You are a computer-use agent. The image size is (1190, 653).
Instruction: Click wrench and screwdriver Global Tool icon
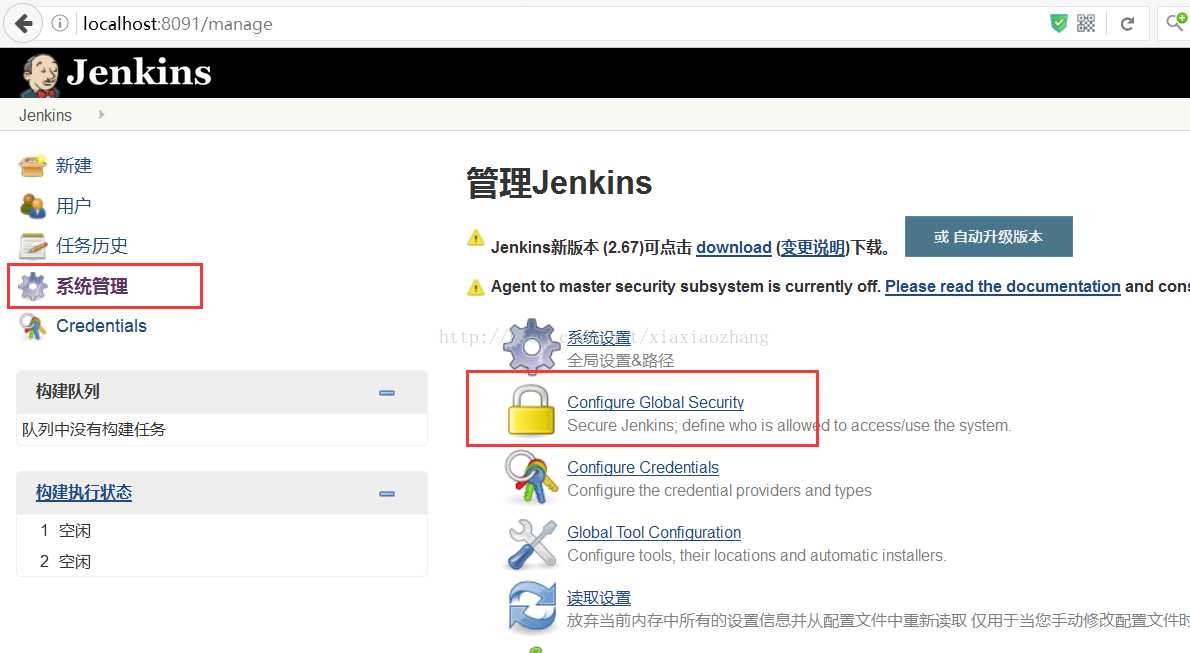530,544
